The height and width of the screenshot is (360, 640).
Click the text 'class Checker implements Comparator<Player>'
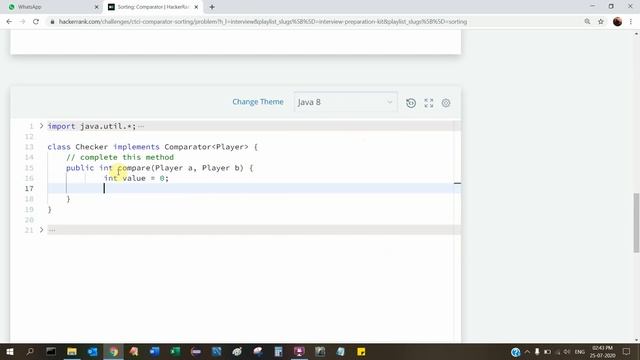pyautogui.click(x=148, y=147)
